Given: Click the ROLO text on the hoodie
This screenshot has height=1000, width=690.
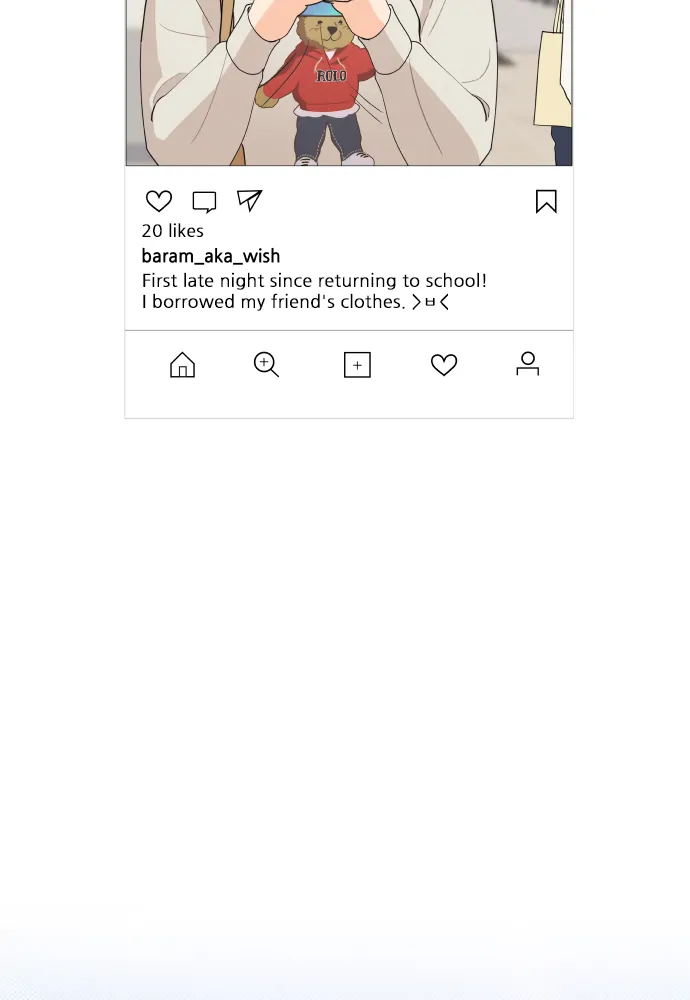Looking at the screenshot, I should (x=331, y=76).
